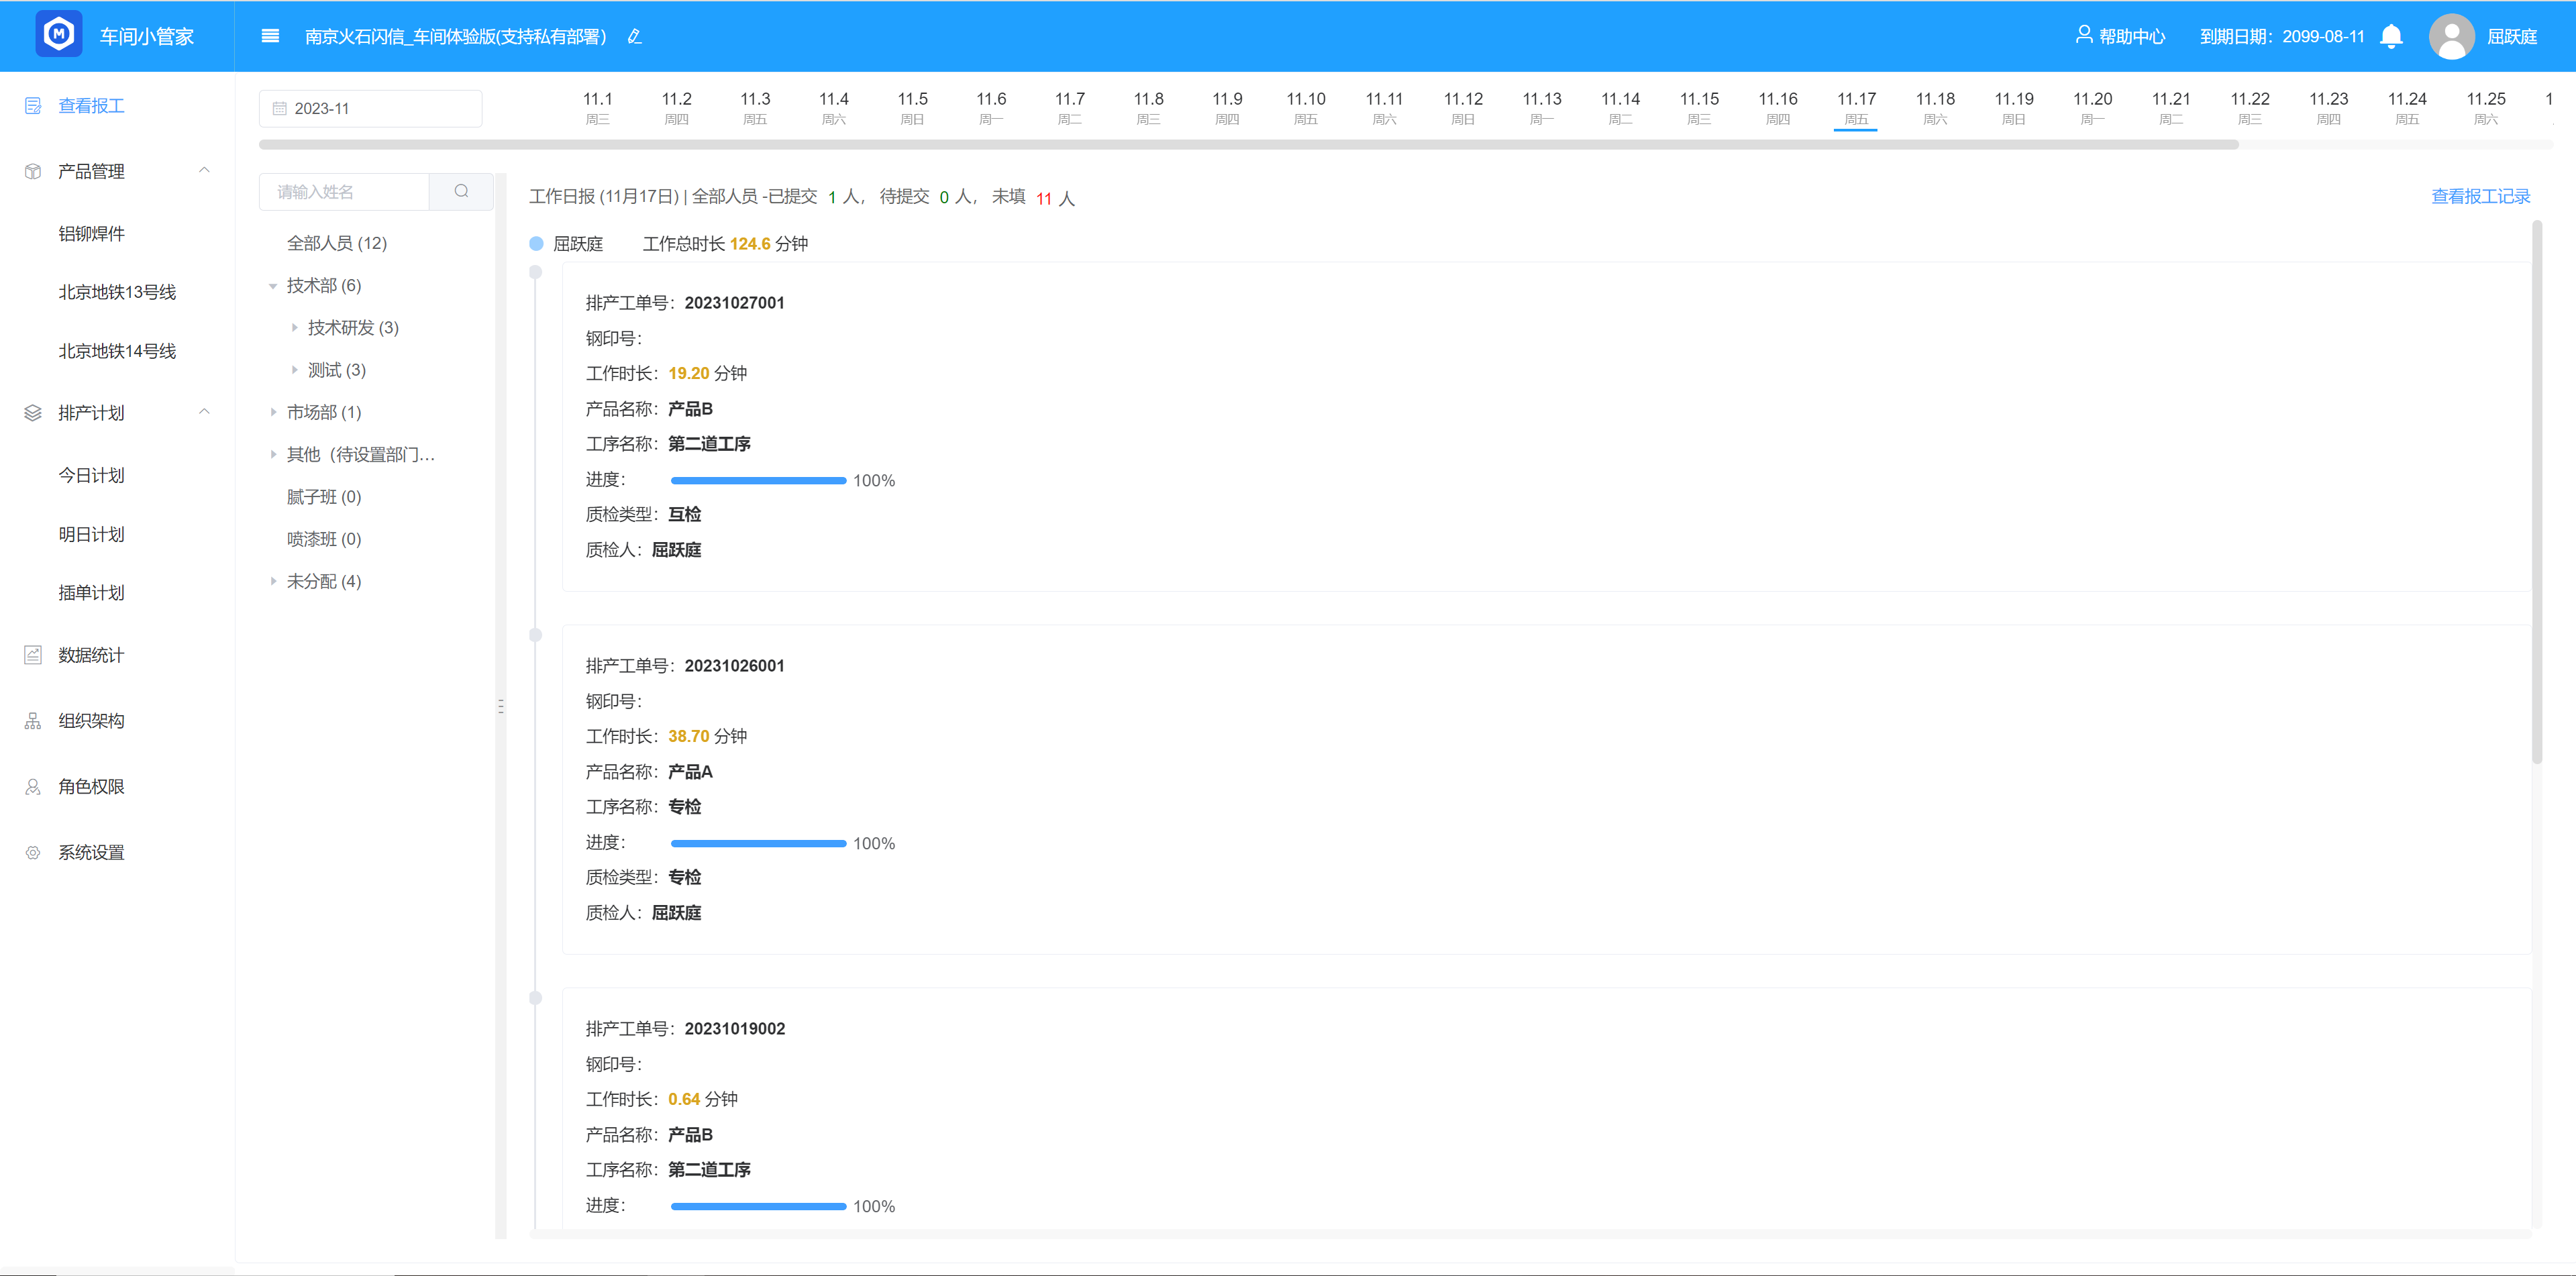This screenshot has width=2576, height=1276.
Task: Expand the 未分配 (4) tree node
Action: tap(273, 581)
